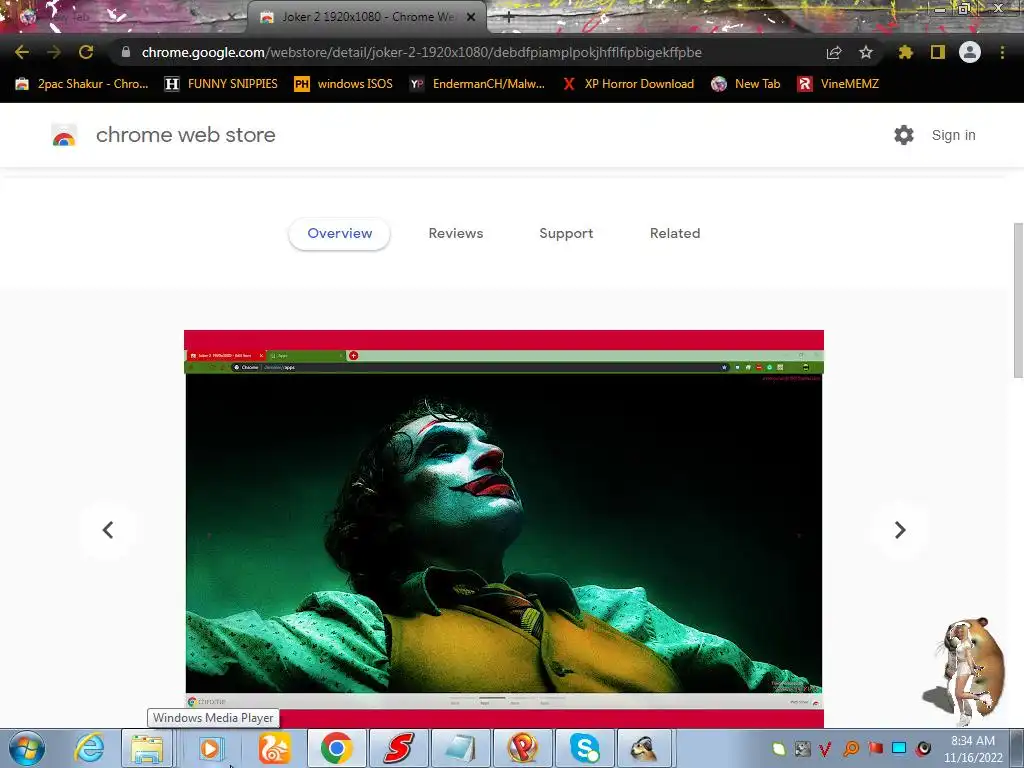The width and height of the screenshot is (1024, 768).
Task: Switch to the Support tab
Action: click(566, 234)
